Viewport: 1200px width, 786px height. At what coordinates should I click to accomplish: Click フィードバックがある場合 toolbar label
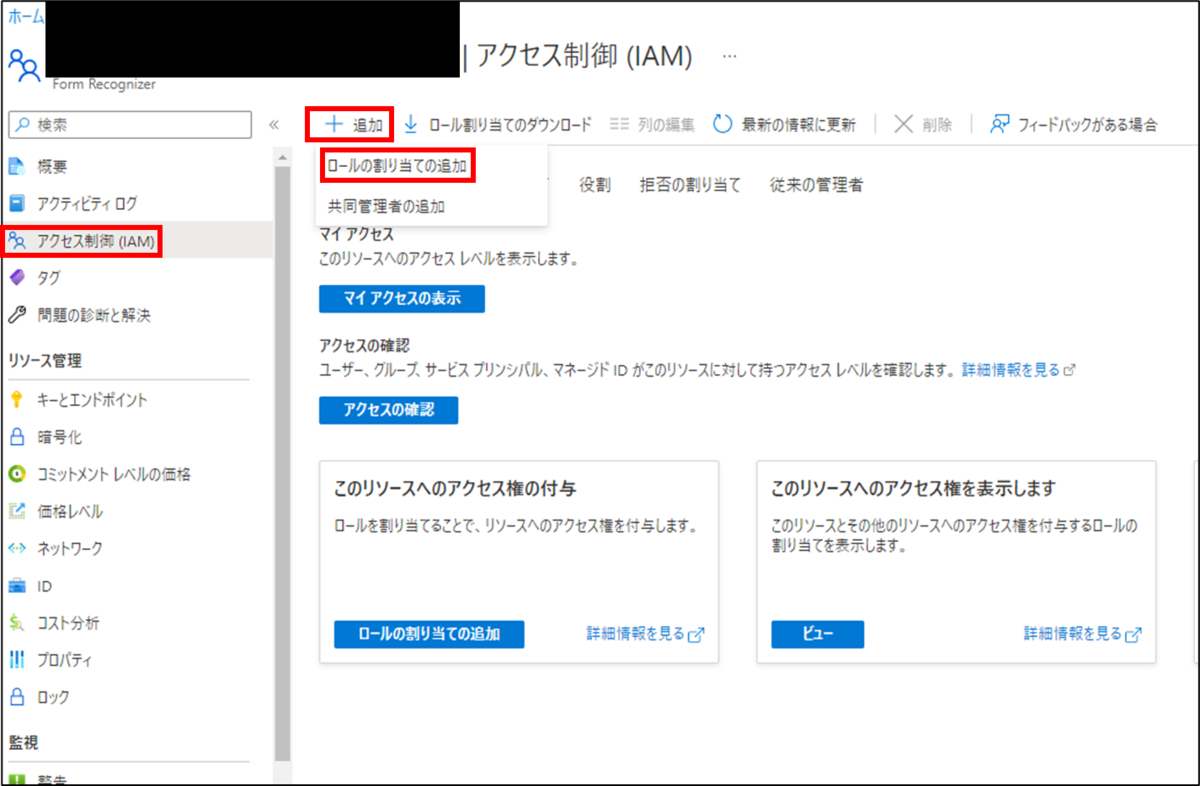(x=1087, y=125)
